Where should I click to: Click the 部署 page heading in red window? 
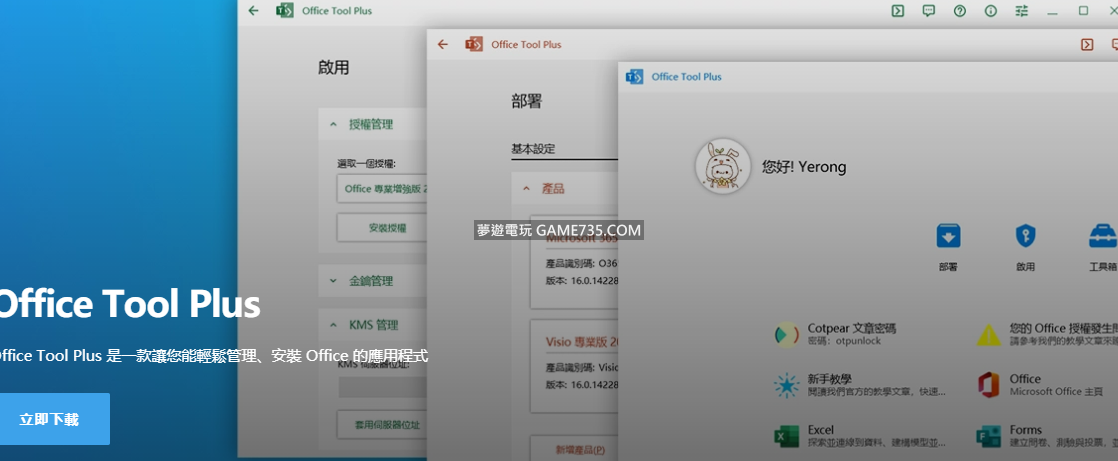coord(527,102)
